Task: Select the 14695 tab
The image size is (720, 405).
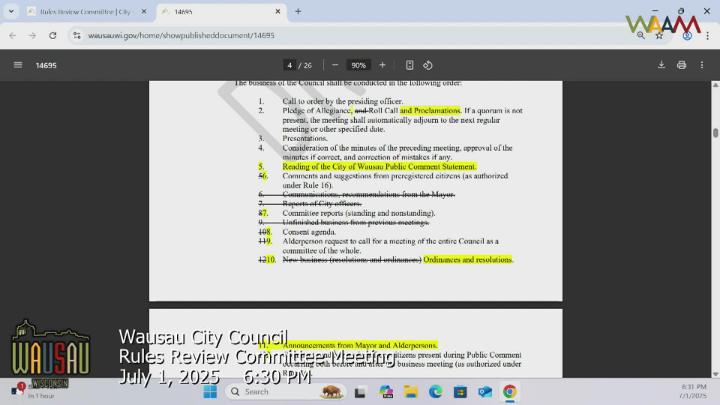Action: tap(221, 11)
